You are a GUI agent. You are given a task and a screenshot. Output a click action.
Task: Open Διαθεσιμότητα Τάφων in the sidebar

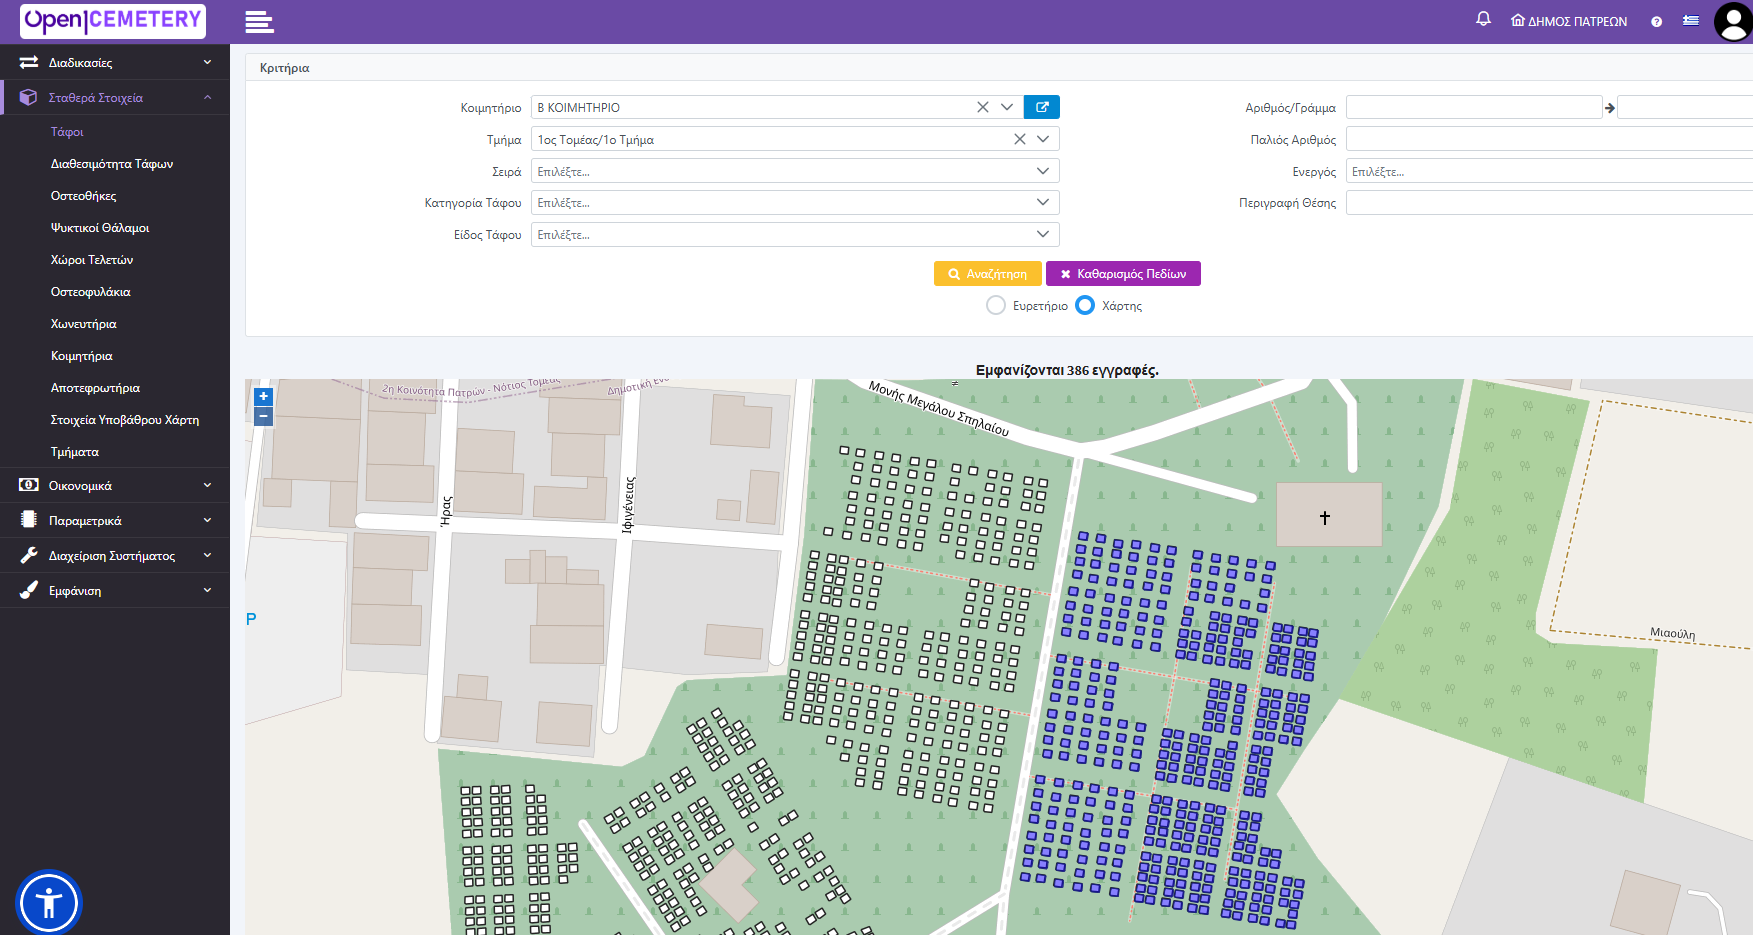click(x=112, y=164)
